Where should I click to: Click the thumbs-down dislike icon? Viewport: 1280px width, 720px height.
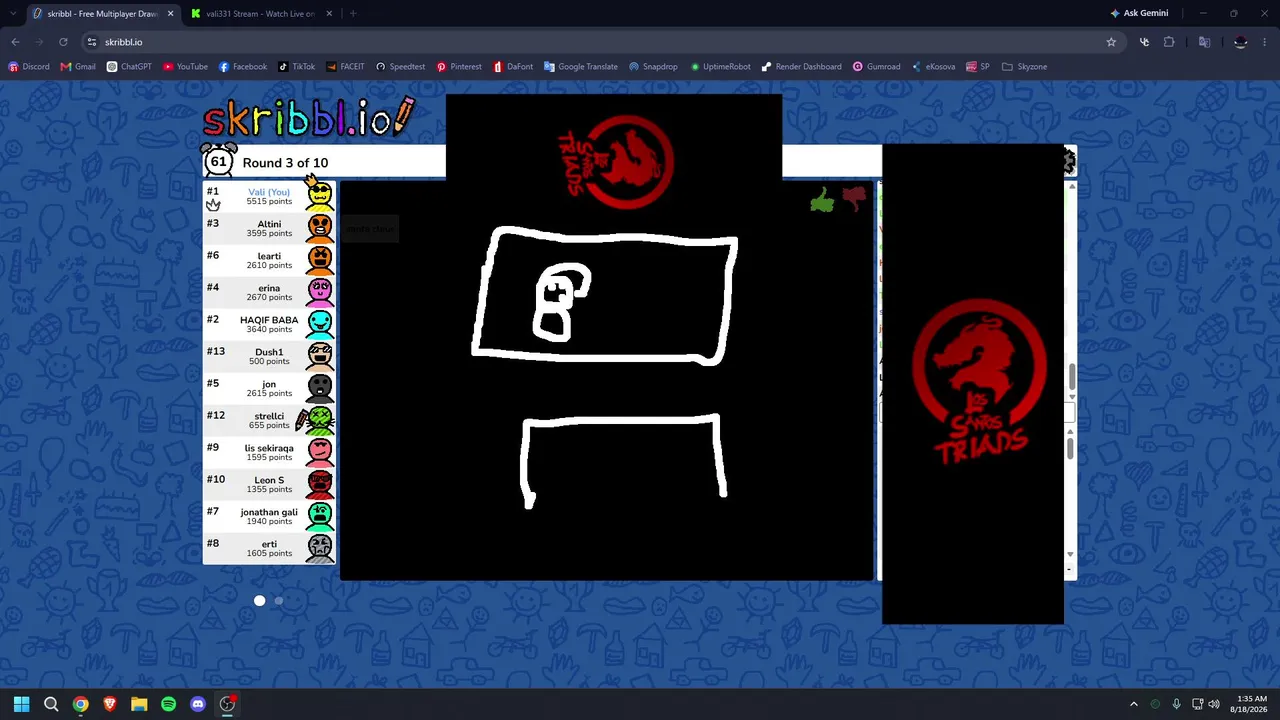854,199
